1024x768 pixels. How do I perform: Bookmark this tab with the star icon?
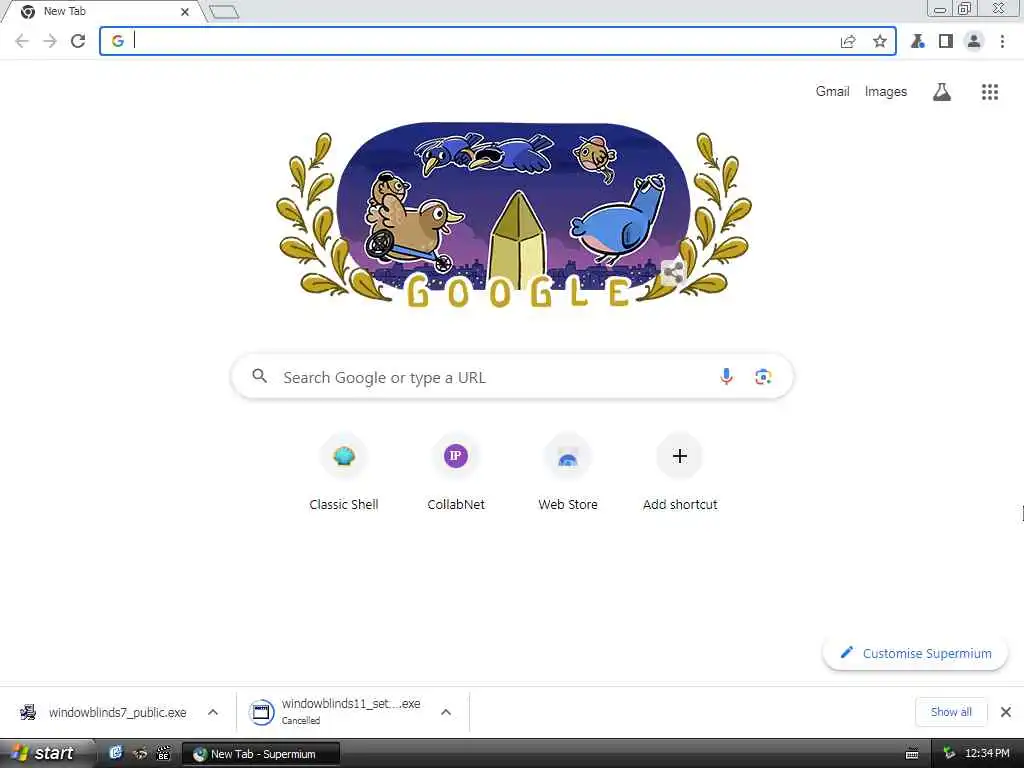880,42
